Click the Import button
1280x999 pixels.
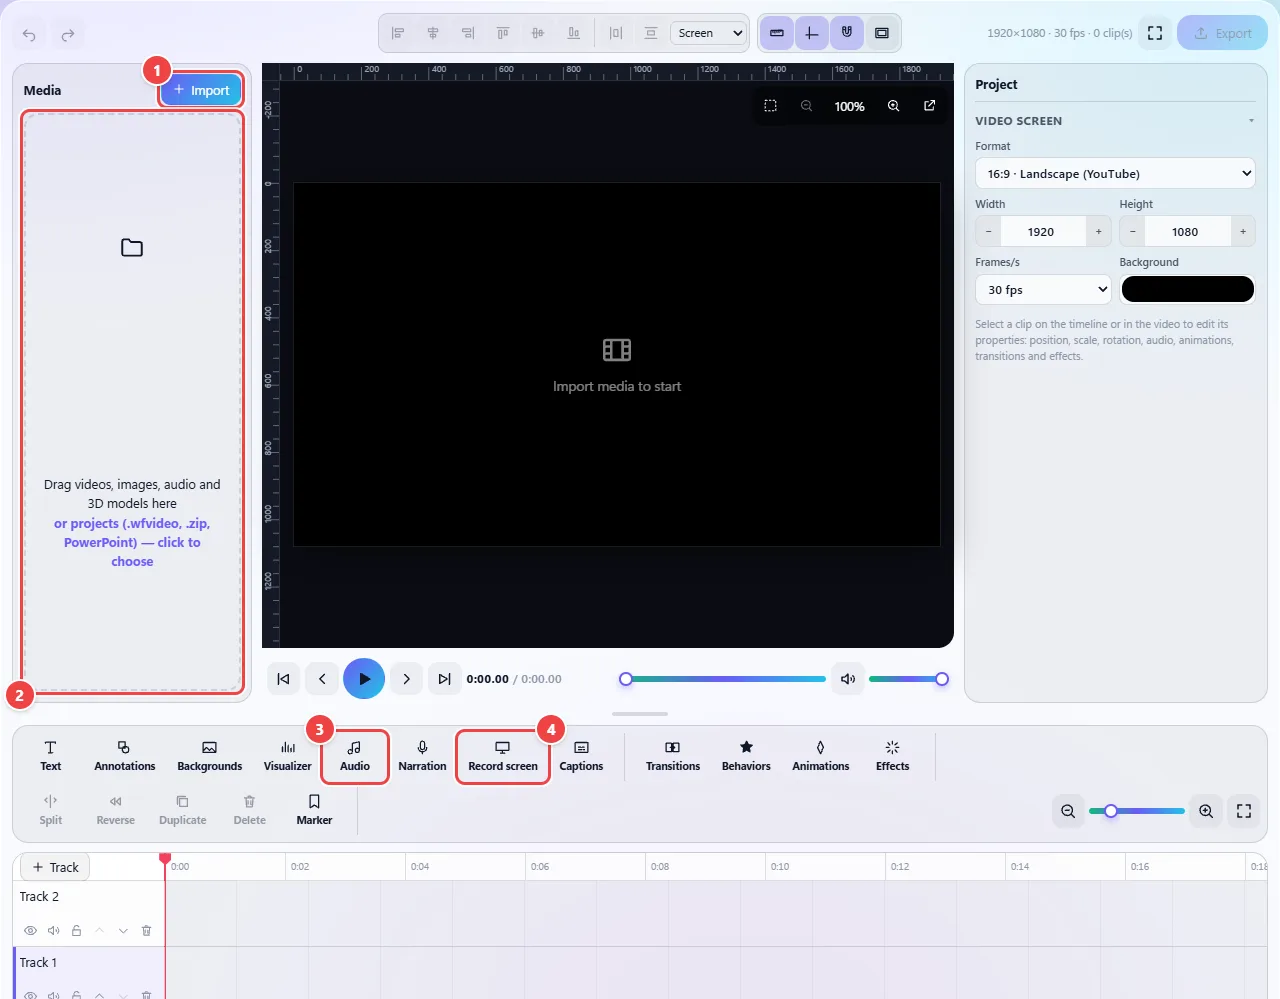[201, 90]
